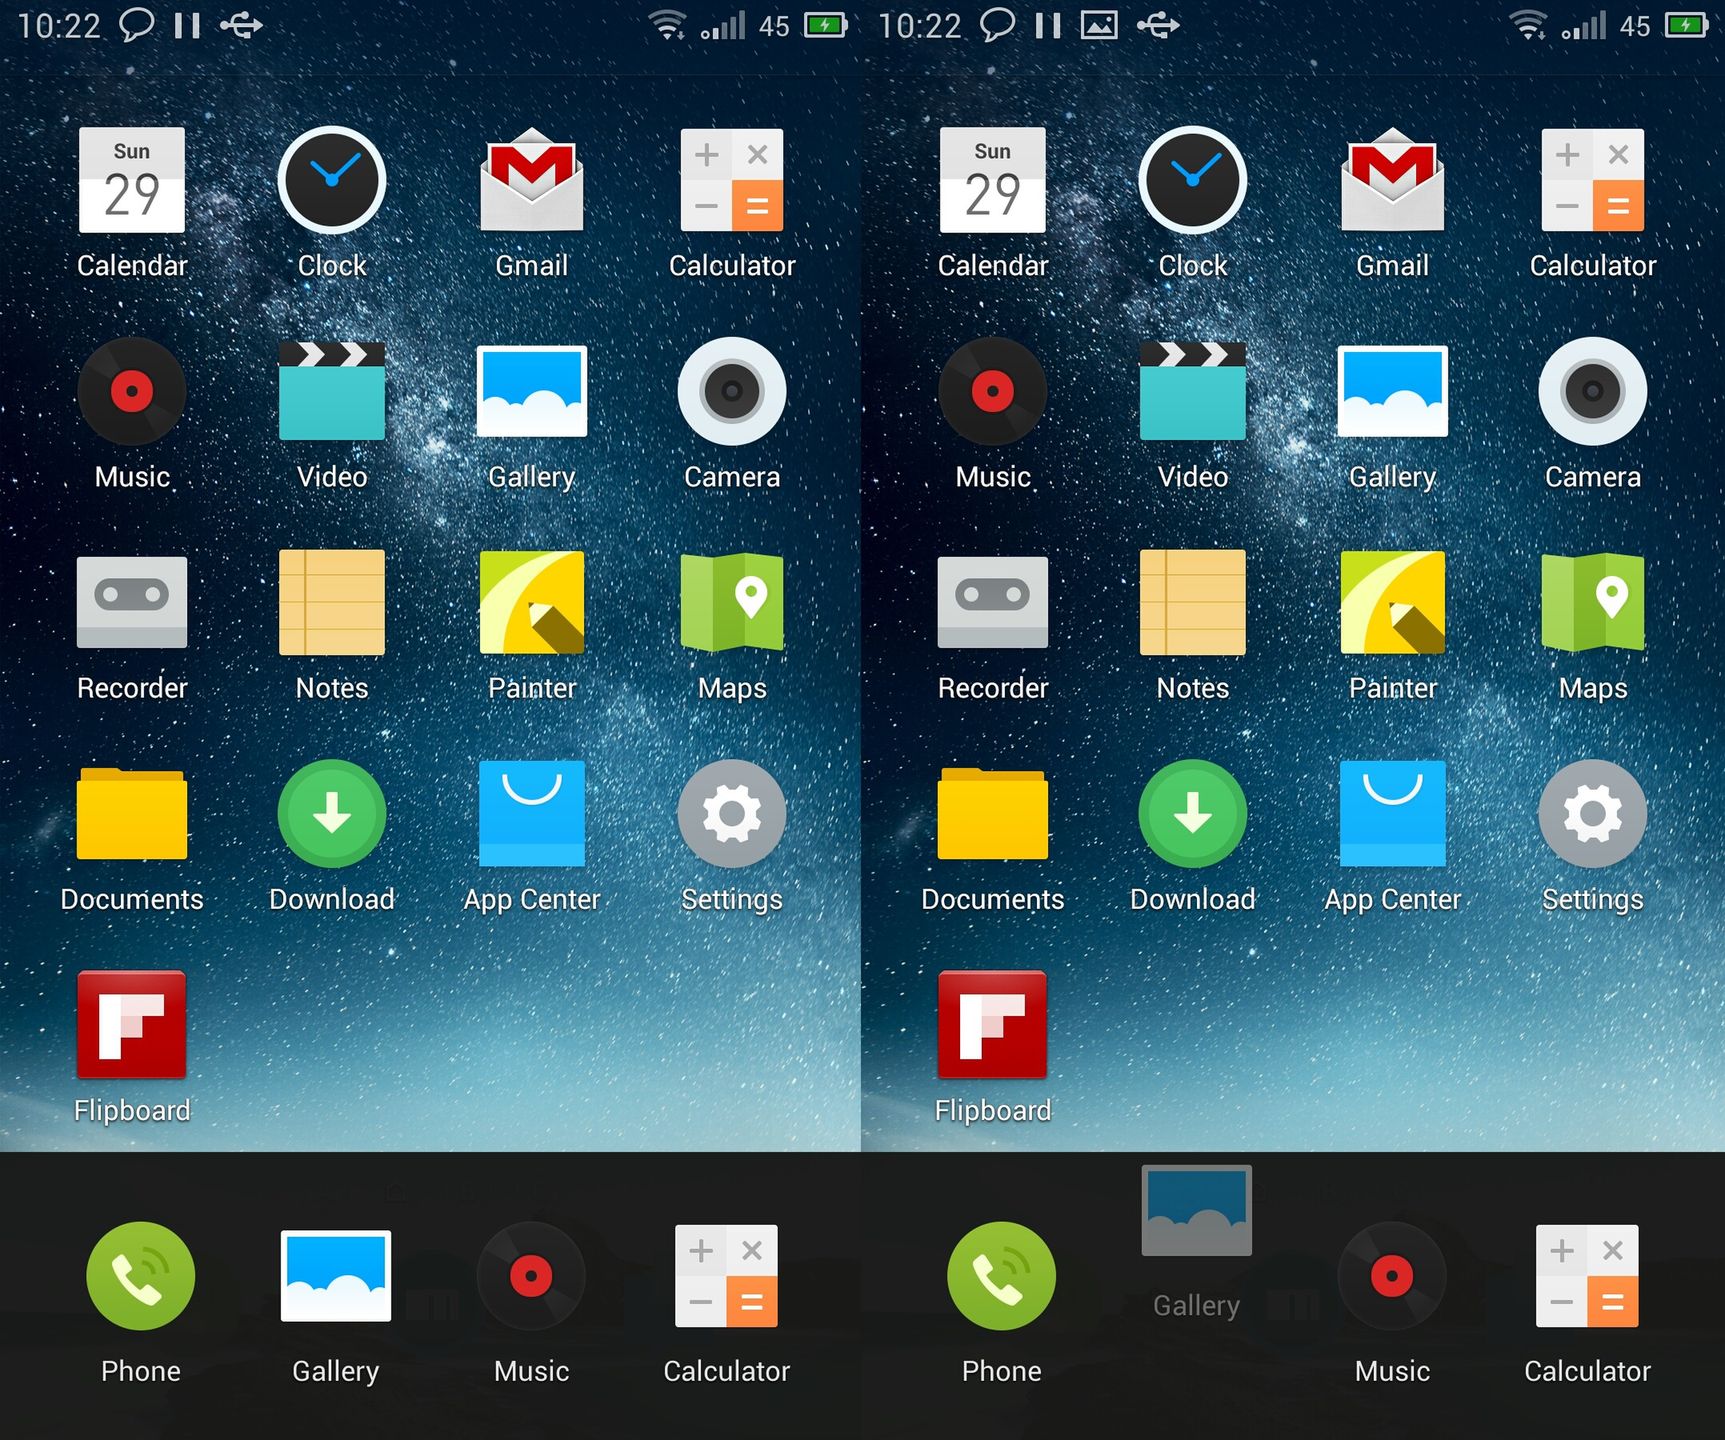This screenshot has width=1725, height=1440.
Task: Tap the 10:22 time on left status bar
Action: tap(59, 25)
